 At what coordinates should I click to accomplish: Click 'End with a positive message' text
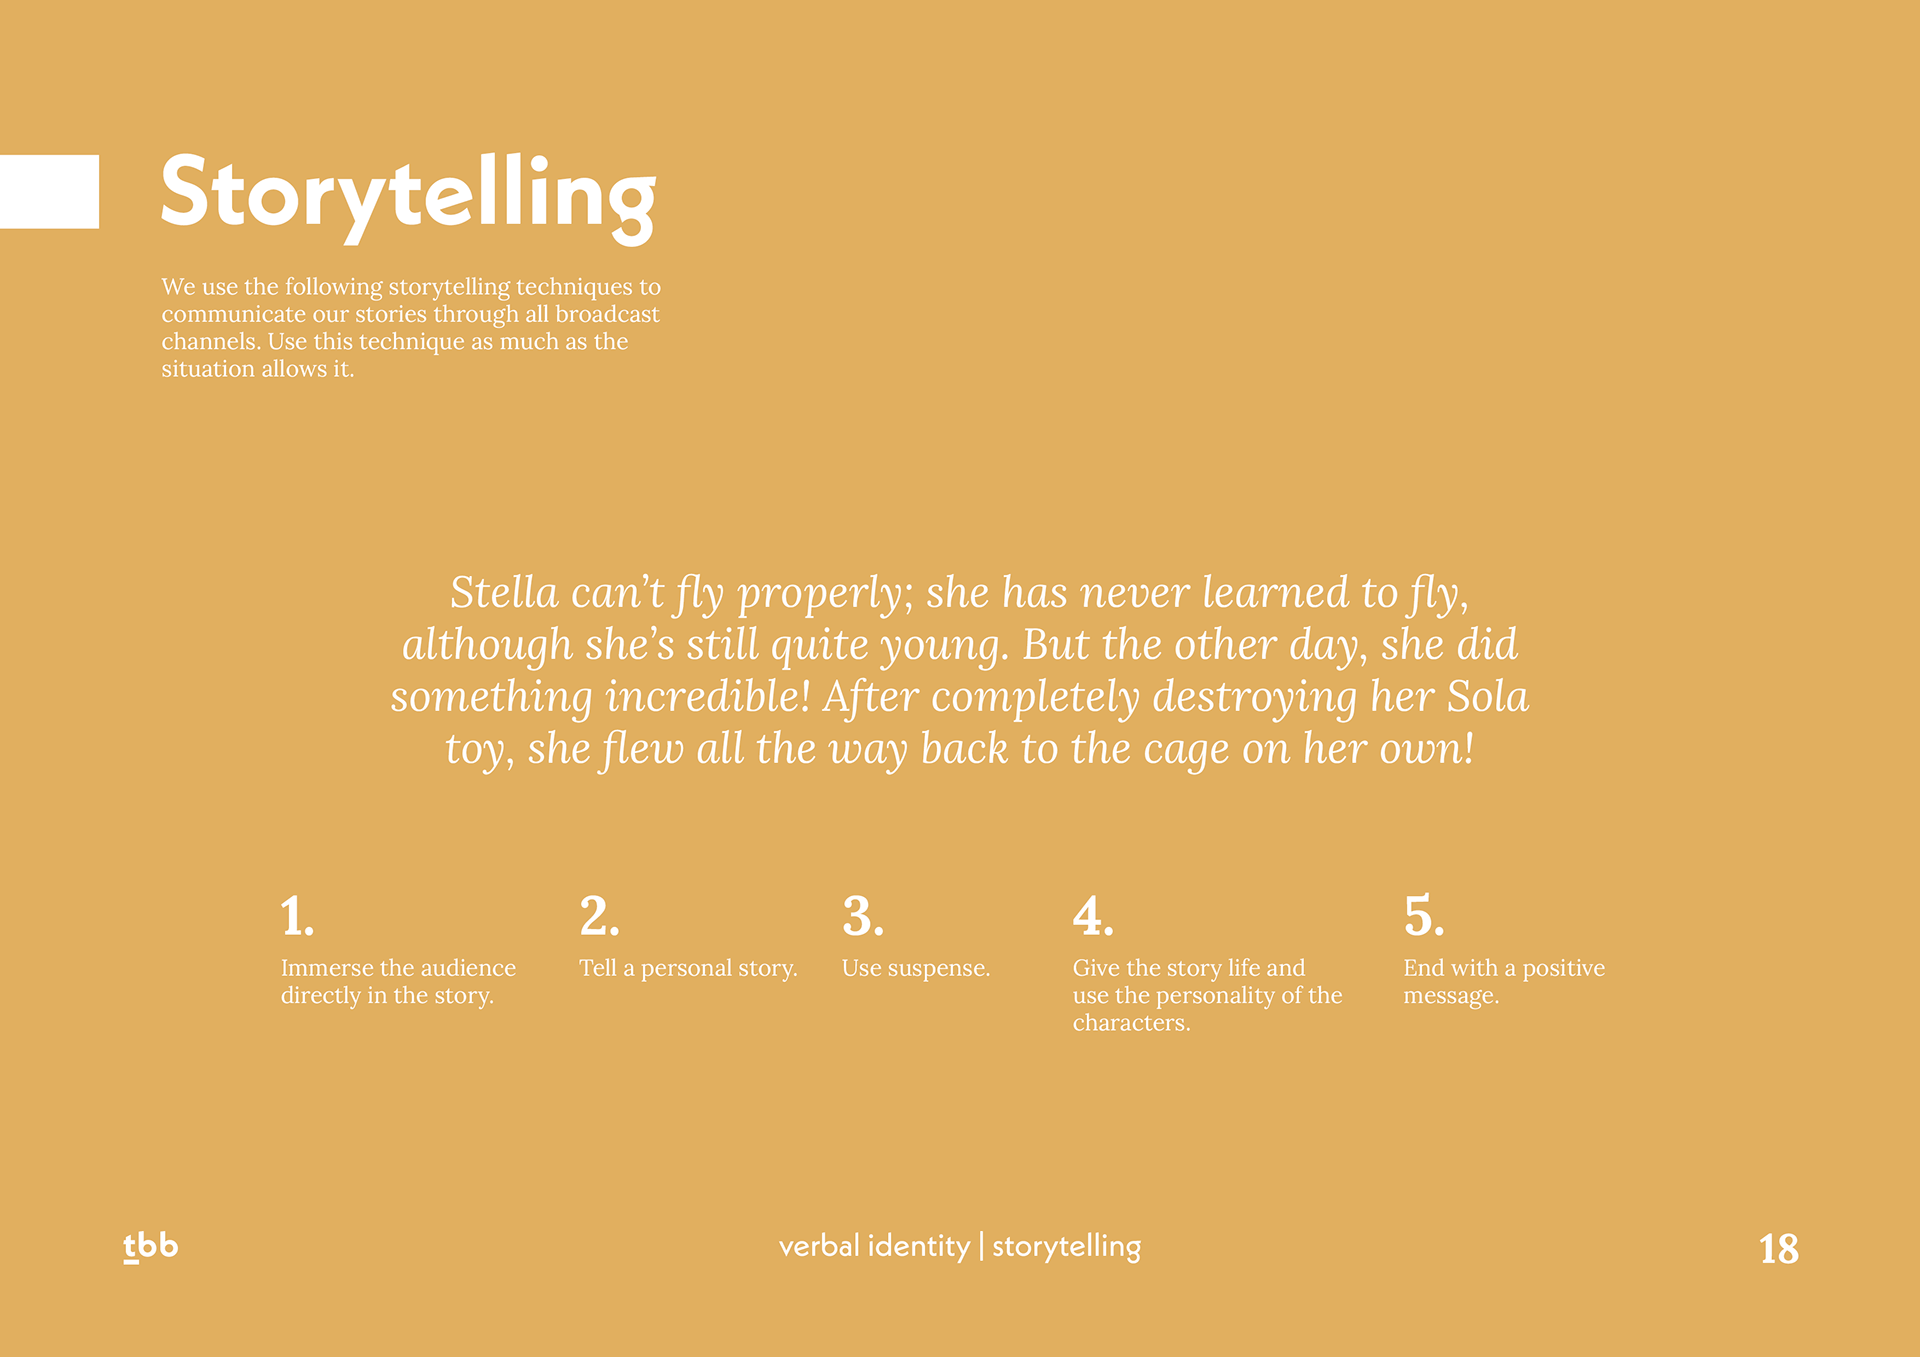pos(1504,981)
